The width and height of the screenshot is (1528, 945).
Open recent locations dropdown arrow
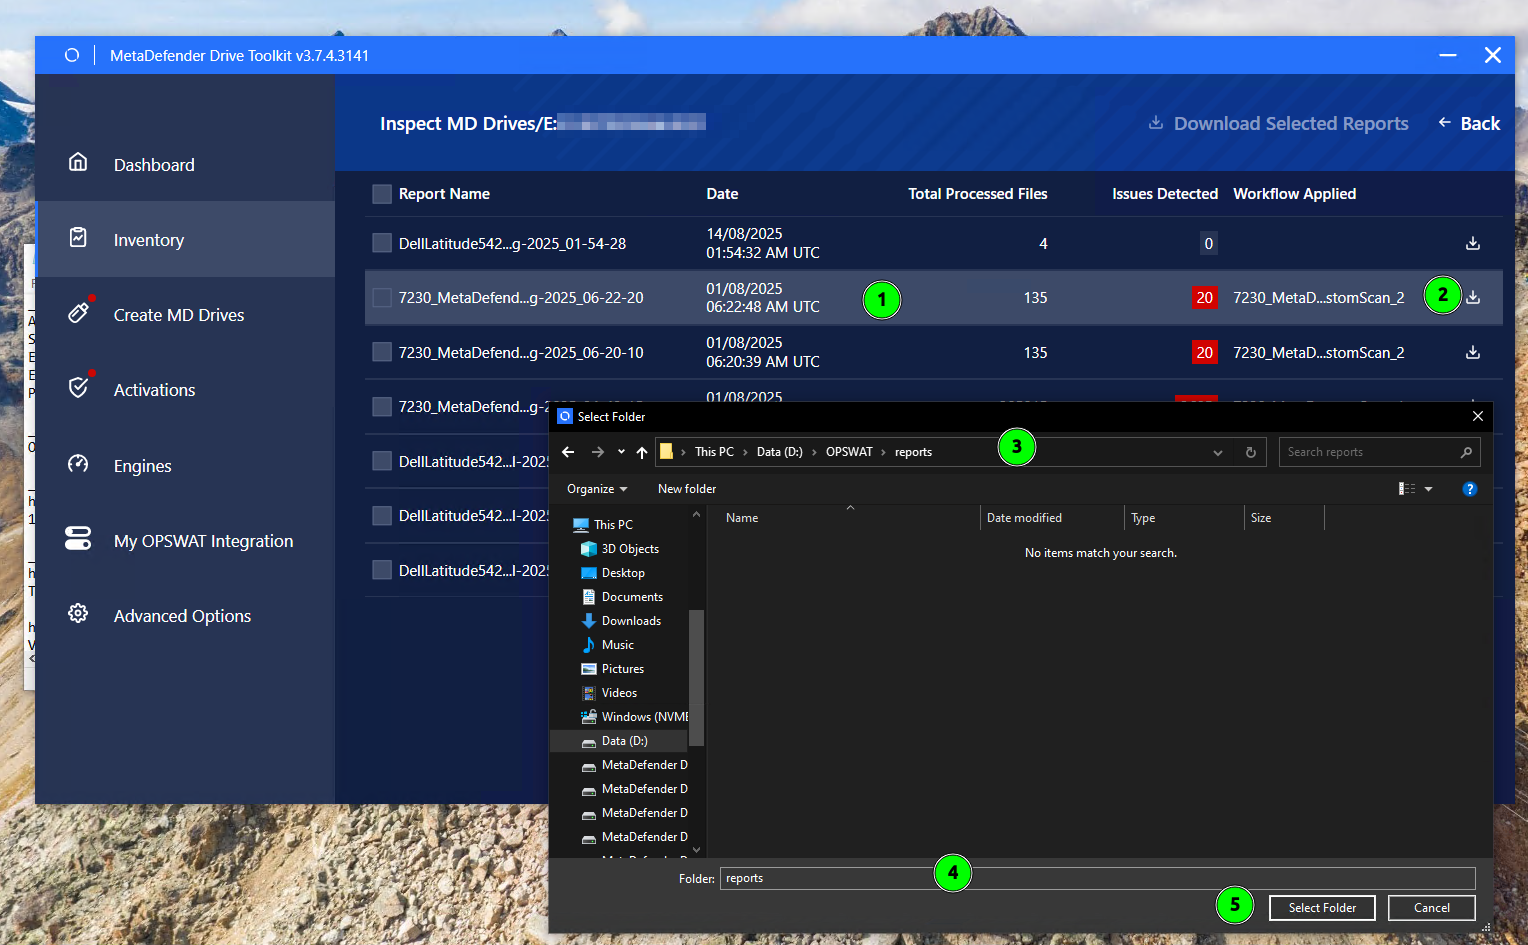click(621, 452)
